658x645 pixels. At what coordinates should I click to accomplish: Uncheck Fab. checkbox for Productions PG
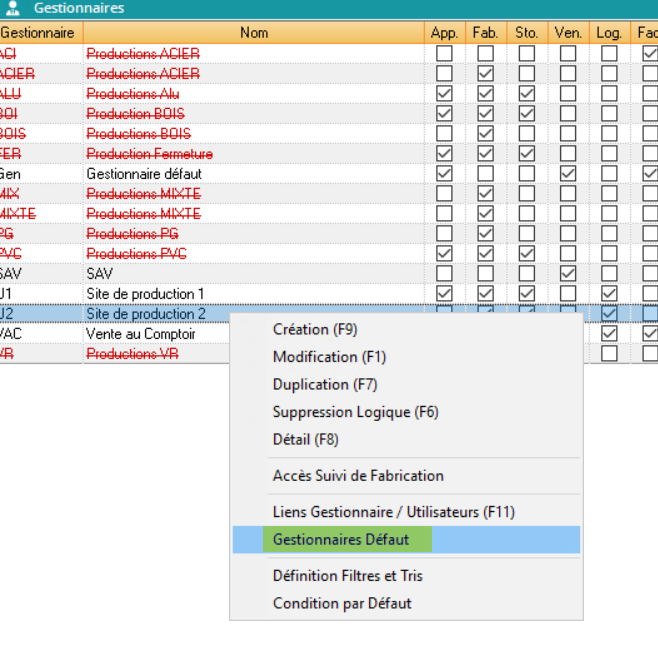coord(486,234)
